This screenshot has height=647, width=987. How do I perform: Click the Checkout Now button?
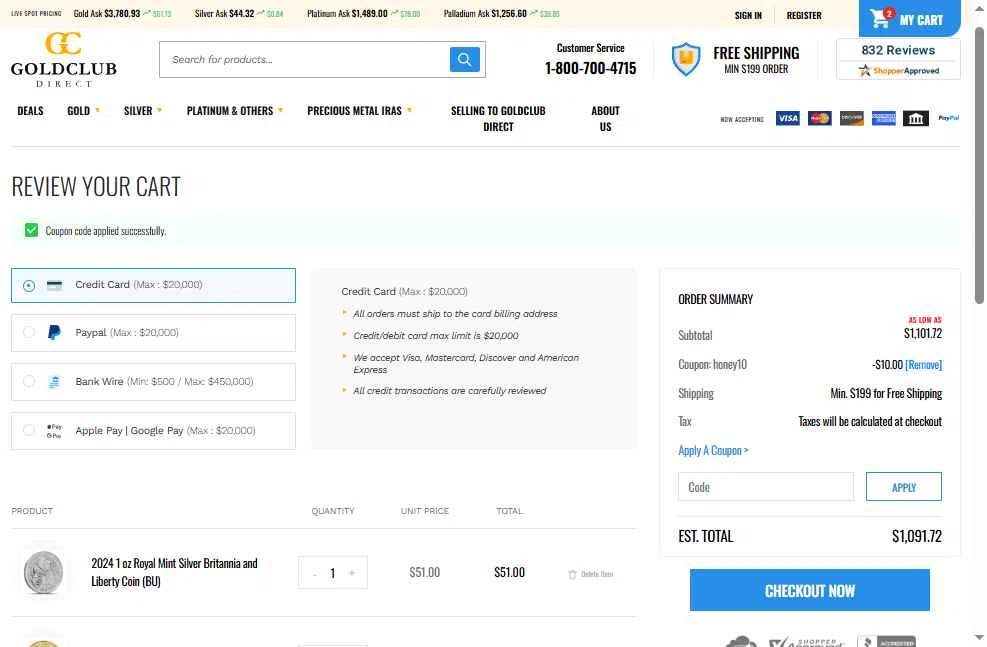tap(809, 590)
